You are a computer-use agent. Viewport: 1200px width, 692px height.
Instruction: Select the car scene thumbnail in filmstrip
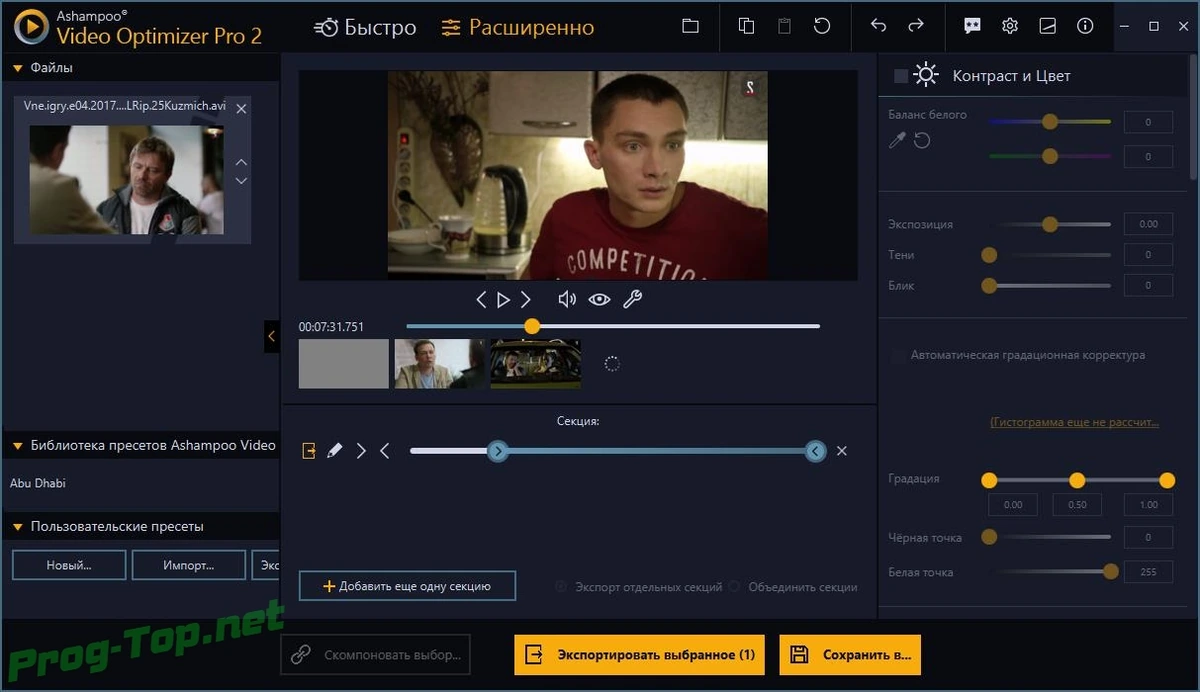pos(535,364)
